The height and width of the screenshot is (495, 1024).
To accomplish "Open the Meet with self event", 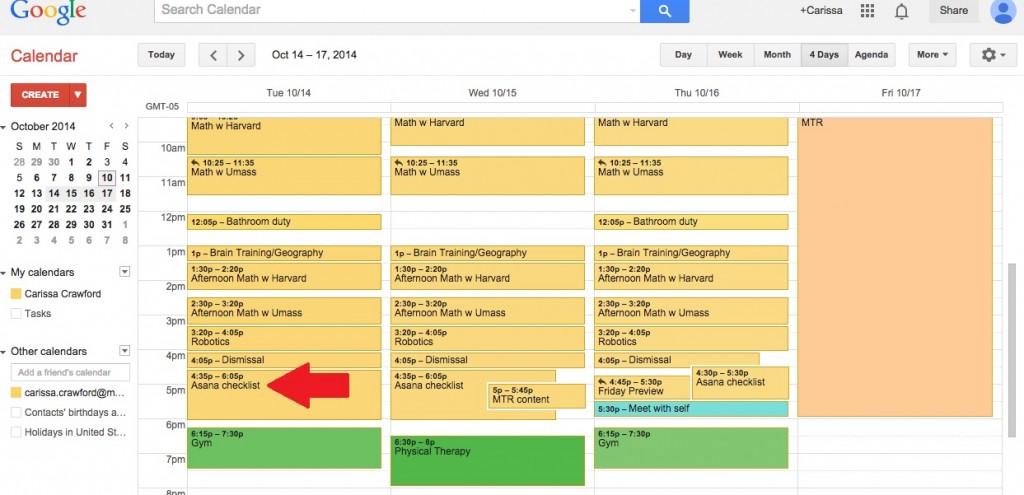I will (691, 409).
